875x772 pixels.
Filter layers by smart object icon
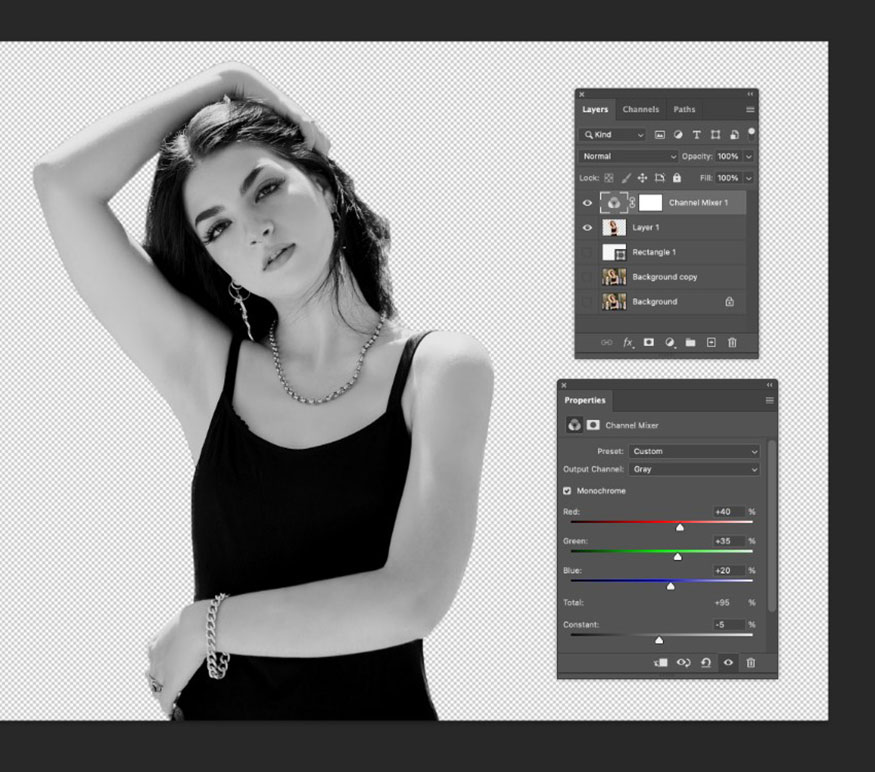click(x=734, y=135)
